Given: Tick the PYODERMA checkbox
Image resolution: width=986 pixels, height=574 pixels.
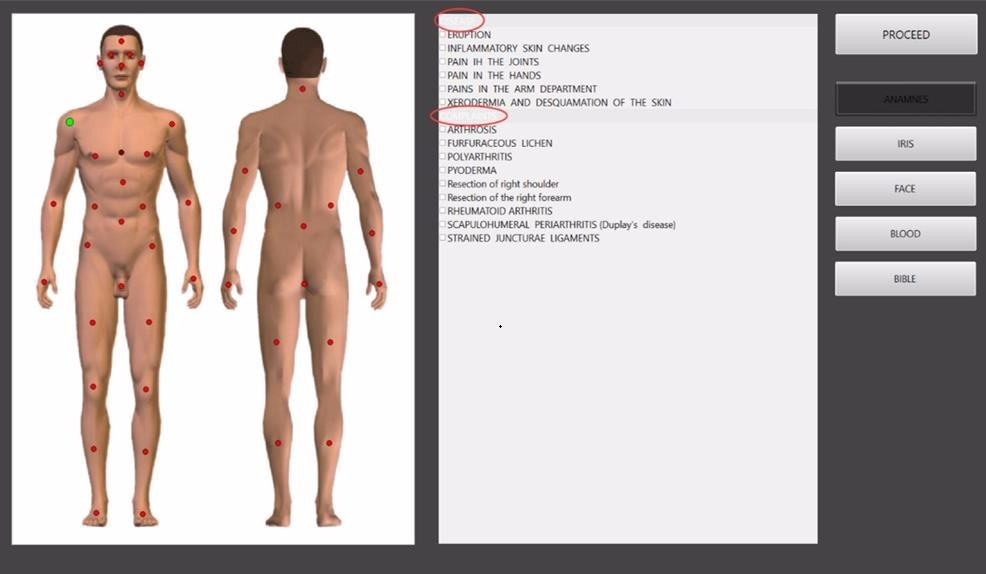Looking at the screenshot, I should 443,170.
